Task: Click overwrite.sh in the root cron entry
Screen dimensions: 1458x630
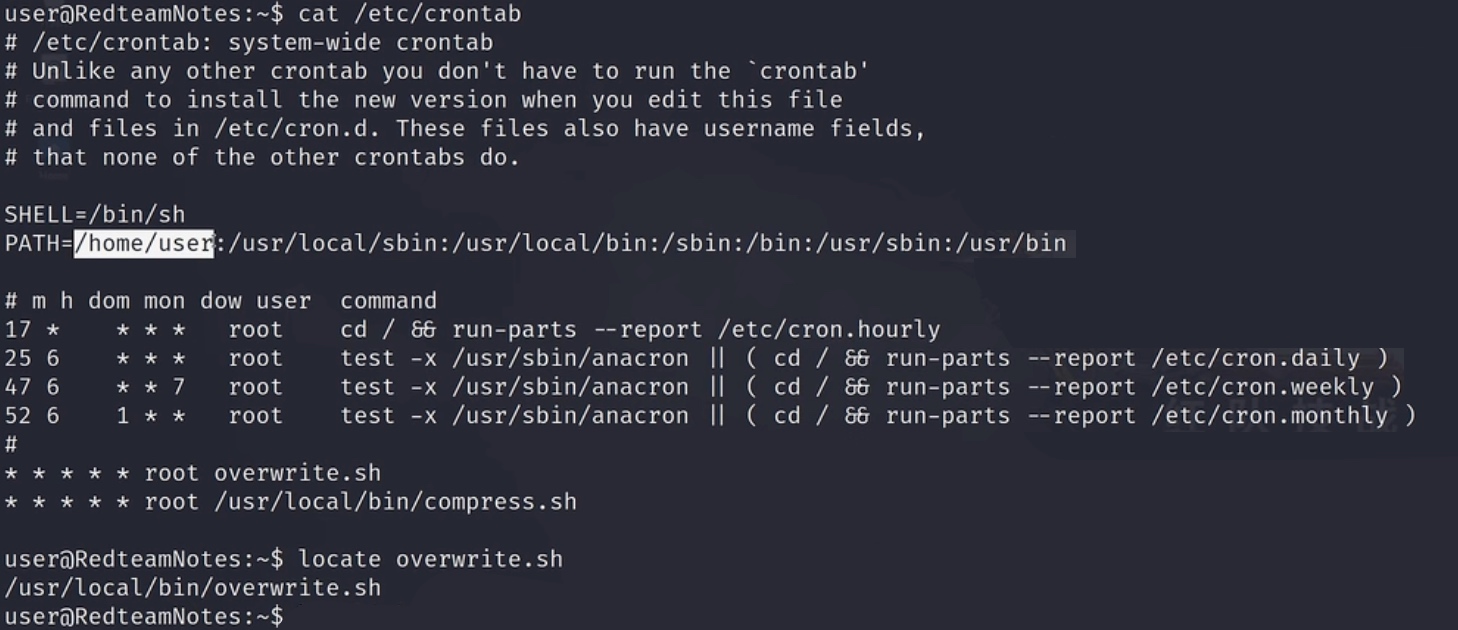Action: click(297, 473)
